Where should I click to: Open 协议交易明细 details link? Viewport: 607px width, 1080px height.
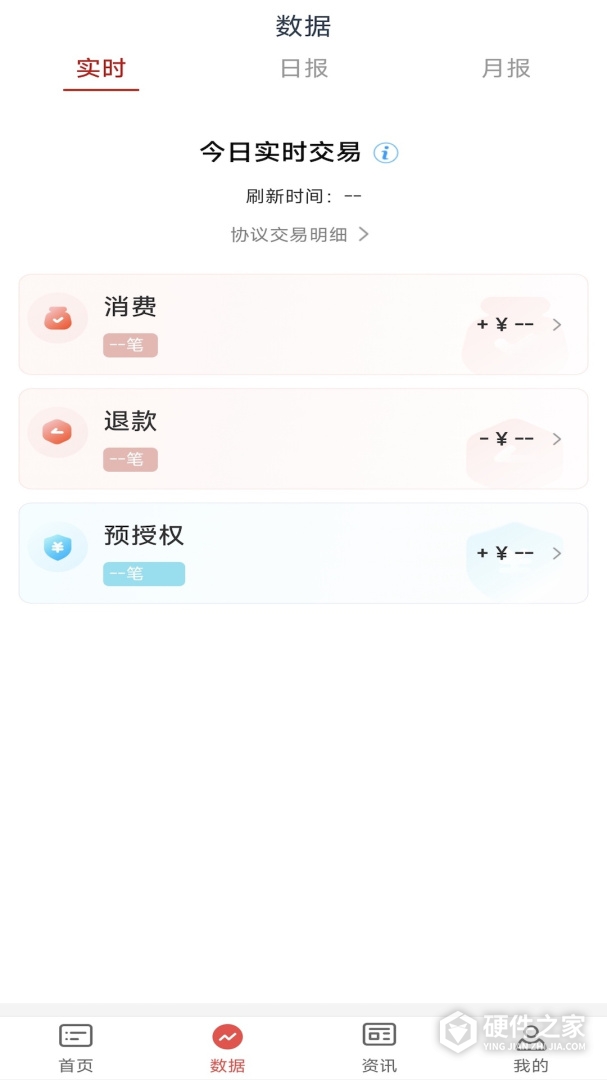(290, 234)
